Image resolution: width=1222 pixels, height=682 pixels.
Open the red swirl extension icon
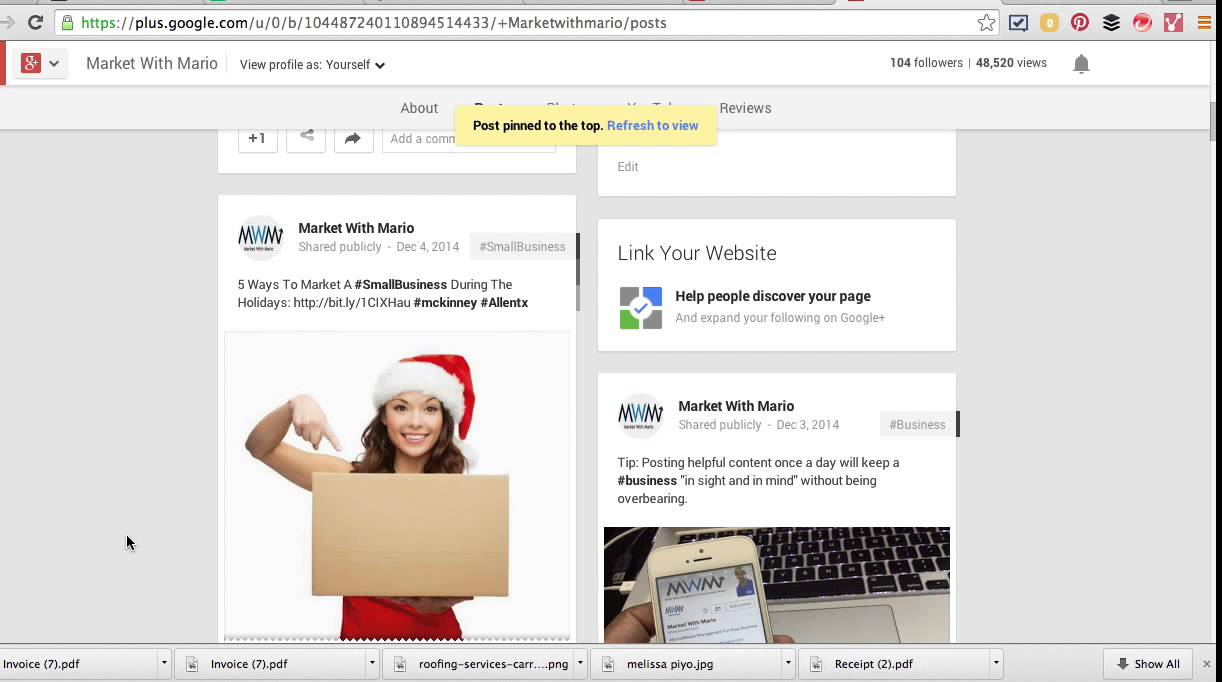(x=1143, y=22)
